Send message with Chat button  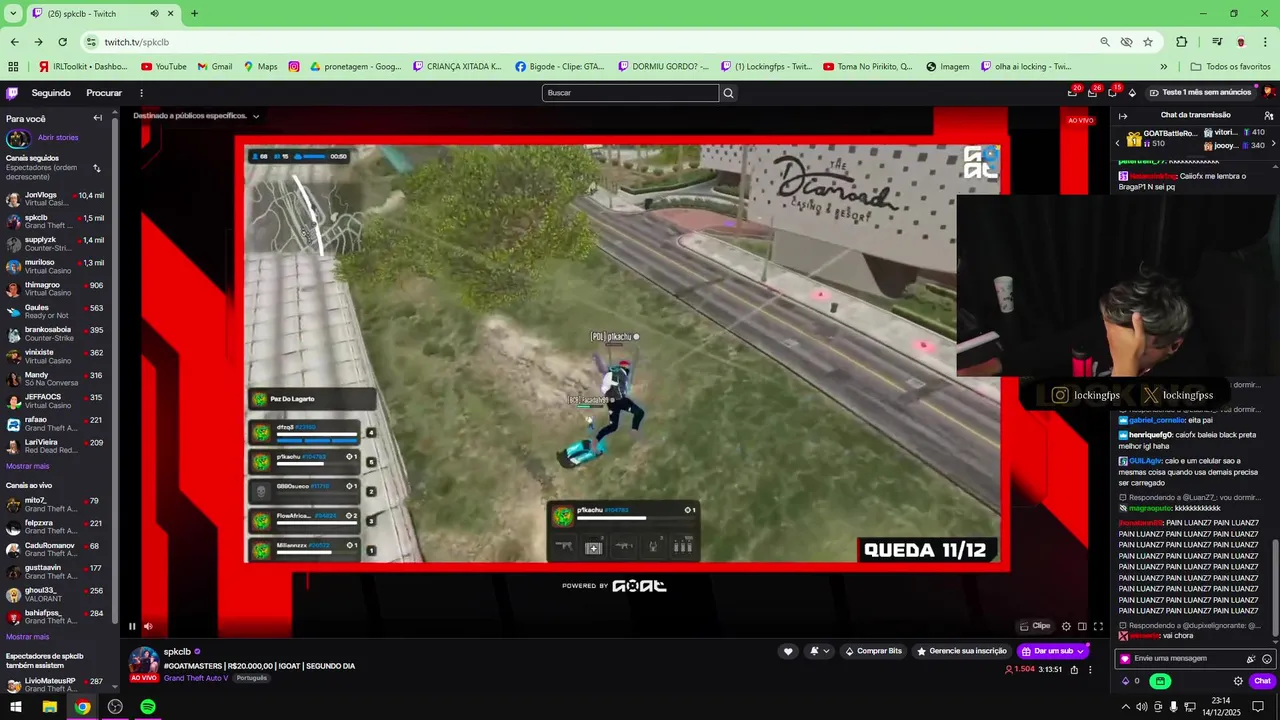(x=1262, y=681)
